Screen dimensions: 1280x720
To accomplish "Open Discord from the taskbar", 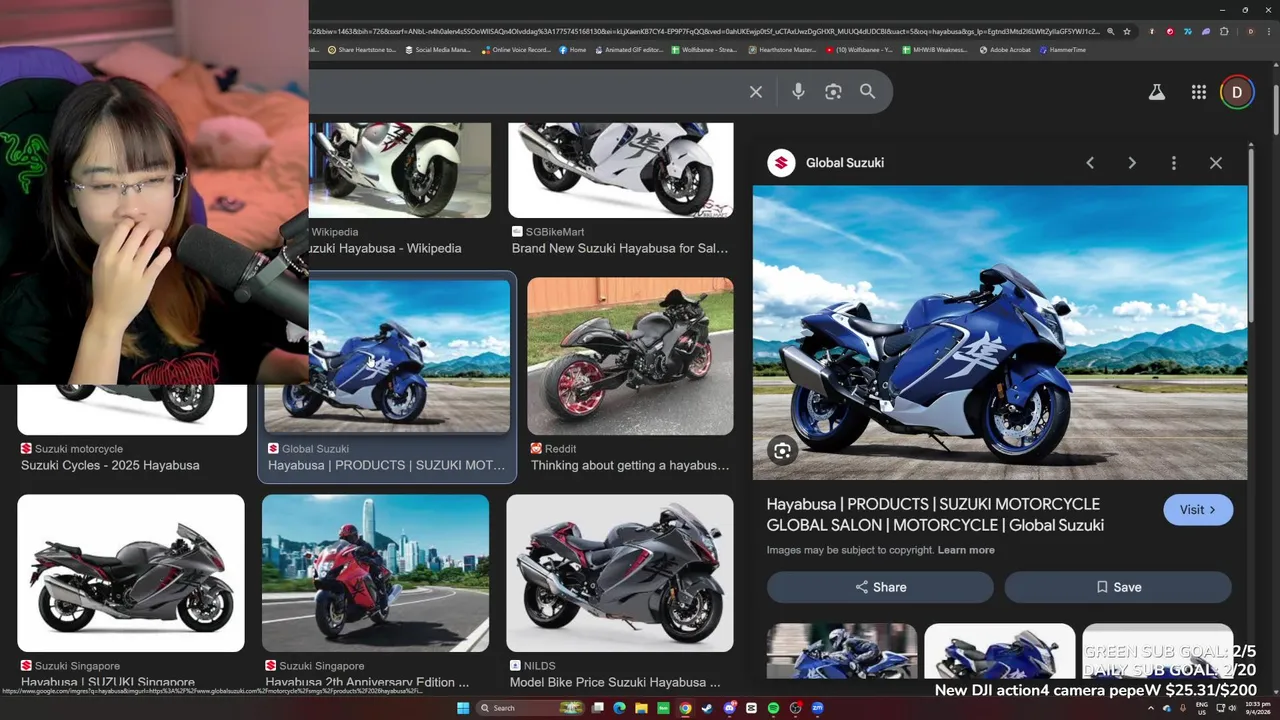I will click(730, 708).
